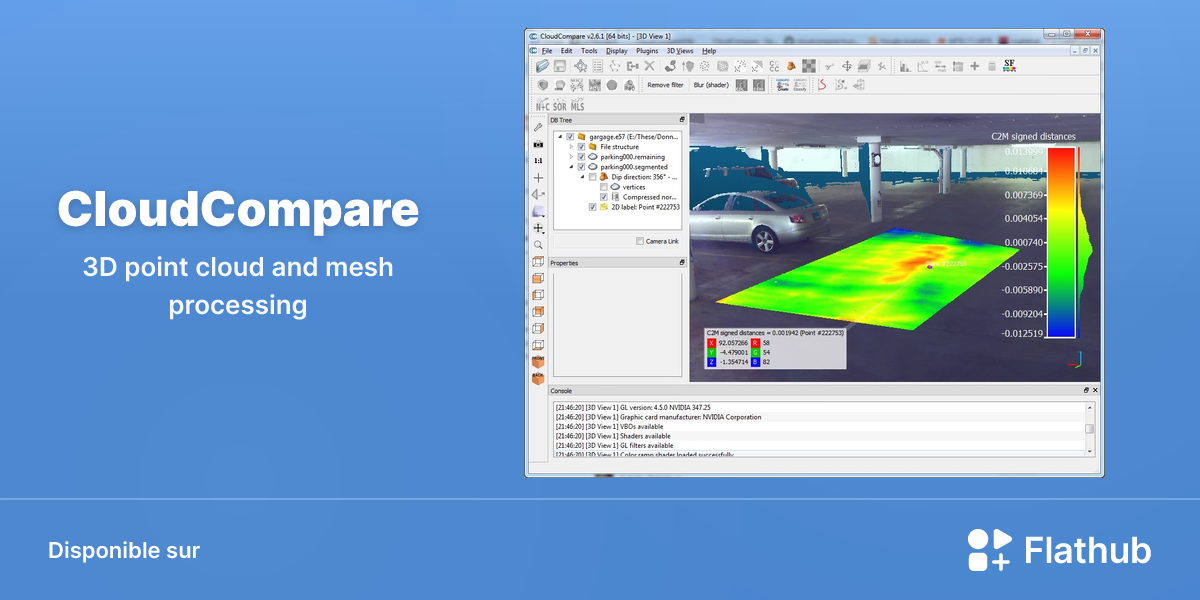Click the 1:1 zoom icon in left toolbar
Screen dimensions: 1200x600
click(538, 160)
